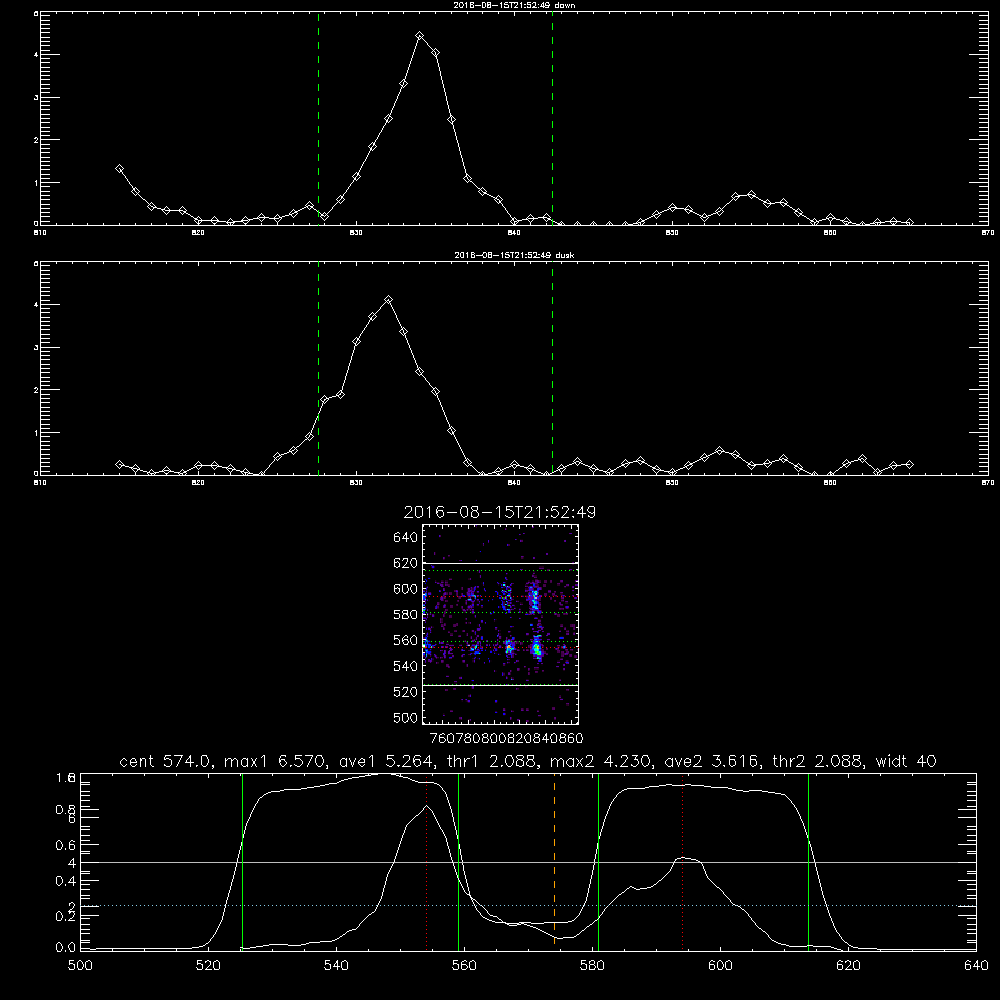Screen dimensions: 1000x1000
Task: Click the red dotted line near 594 in bottom plot
Action: tap(682, 861)
